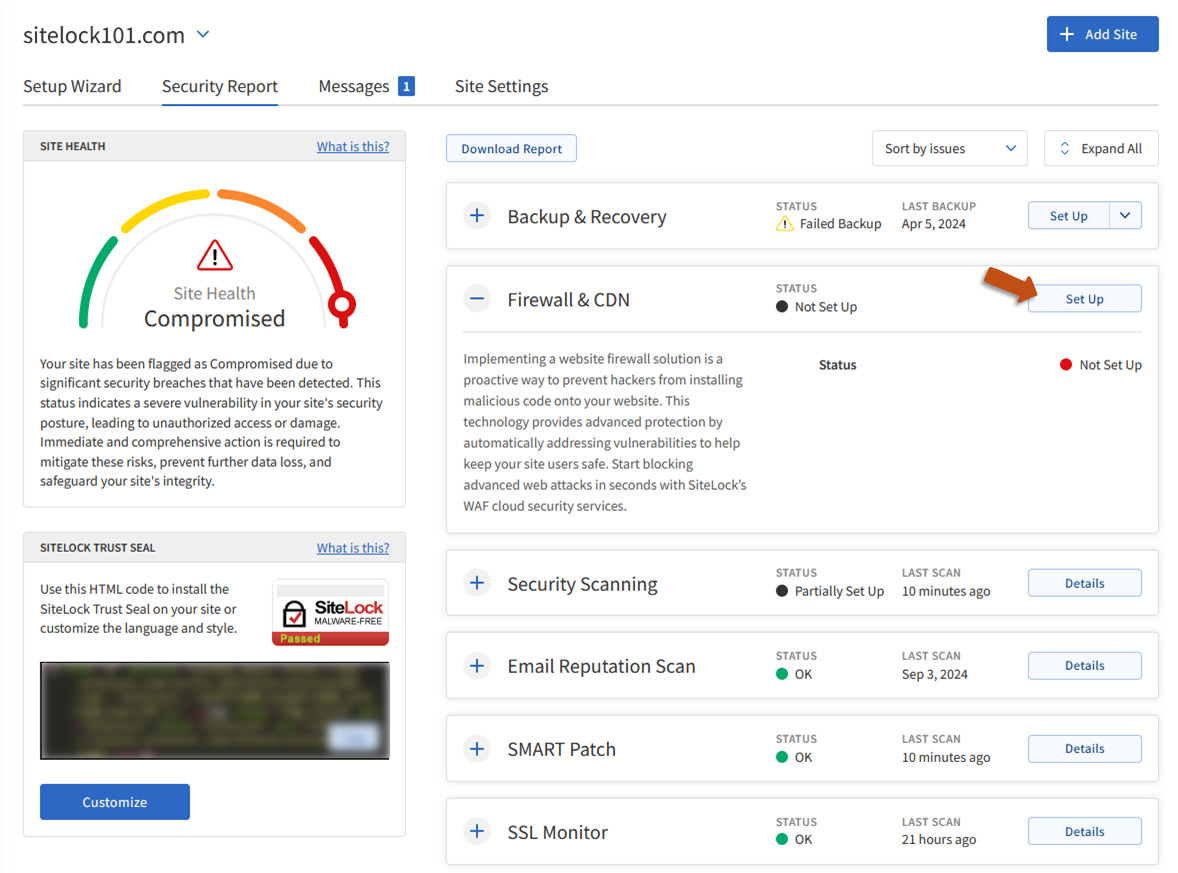This screenshot has height=873, width=1178.
Task: Open the sitelock101.com site selector dropdown
Action: point(203,35)
